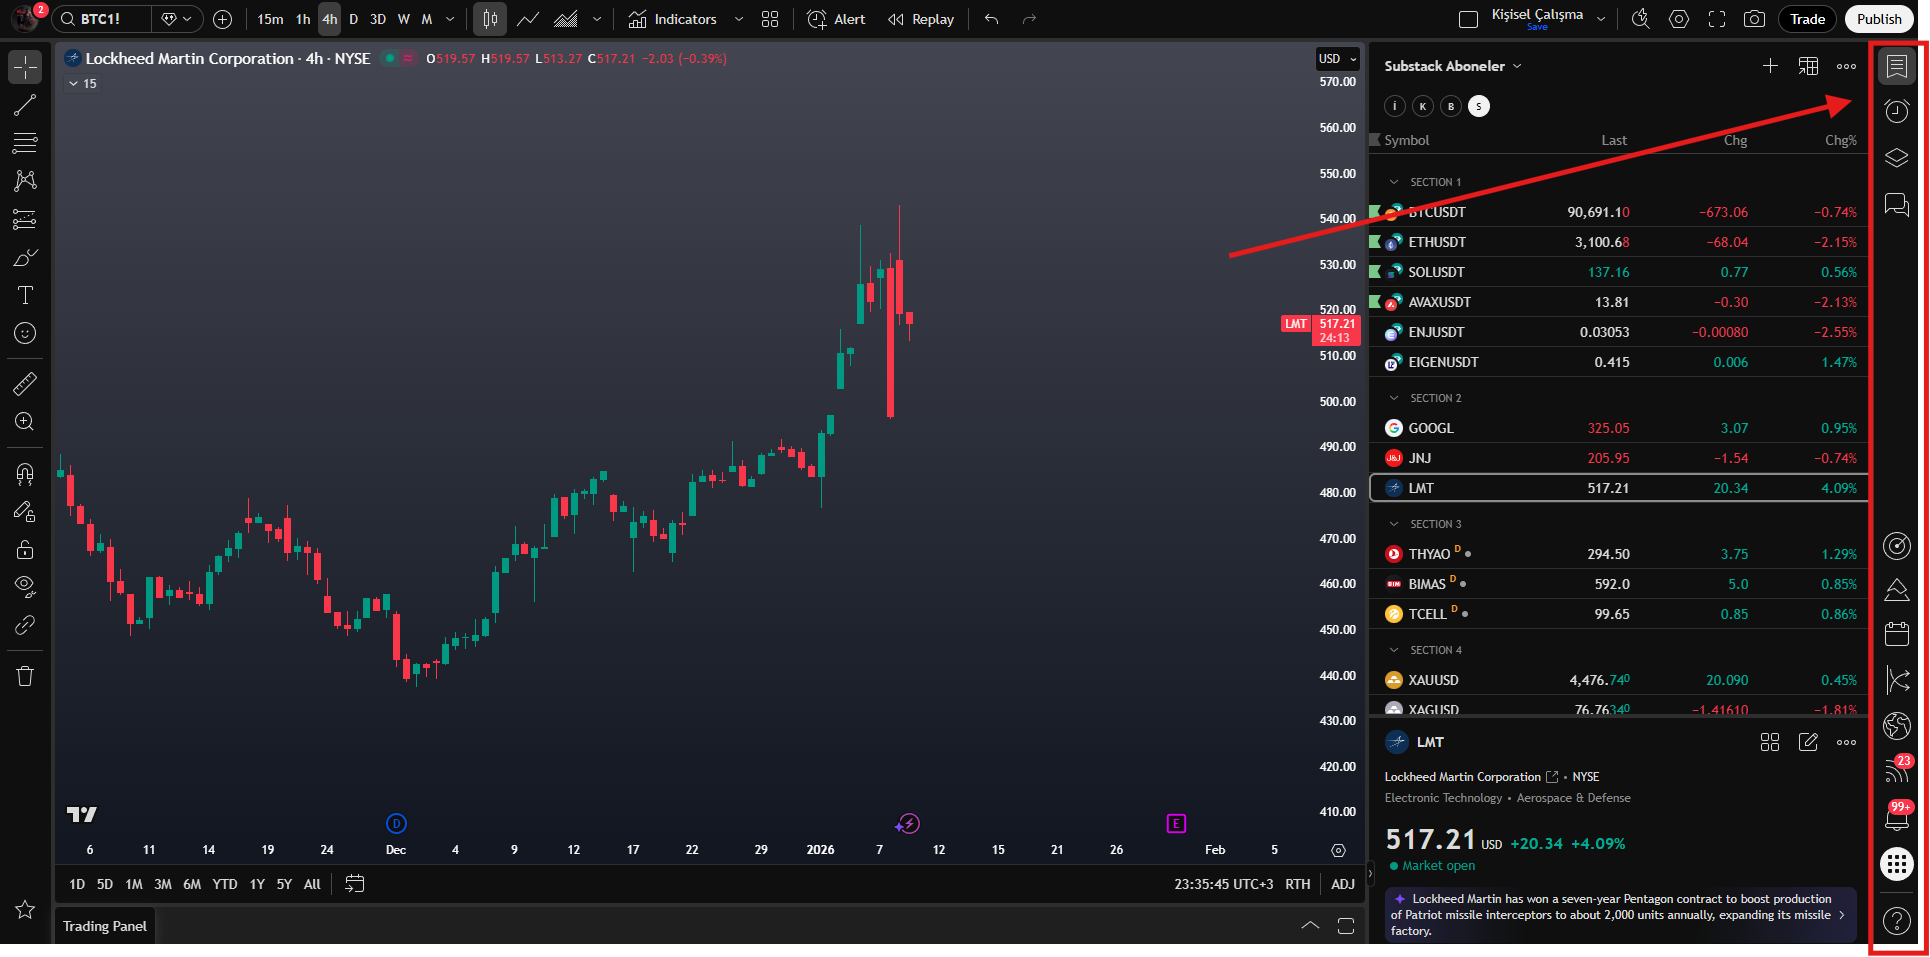Toggle lock all drawings
The image size is (1930, 957).
point(25,549)
